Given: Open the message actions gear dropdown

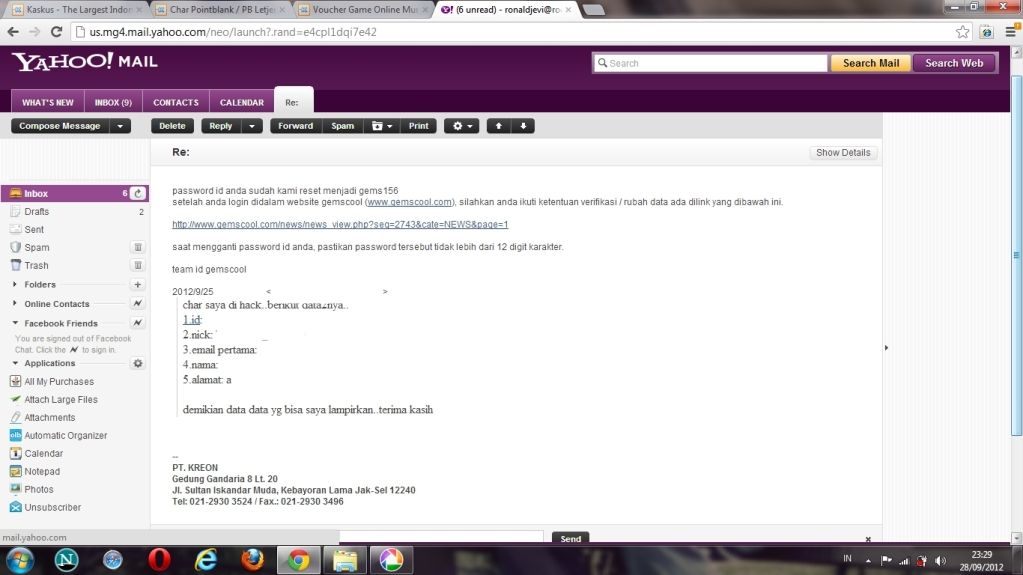Looking at the screenshot, I should coord(462,126).
